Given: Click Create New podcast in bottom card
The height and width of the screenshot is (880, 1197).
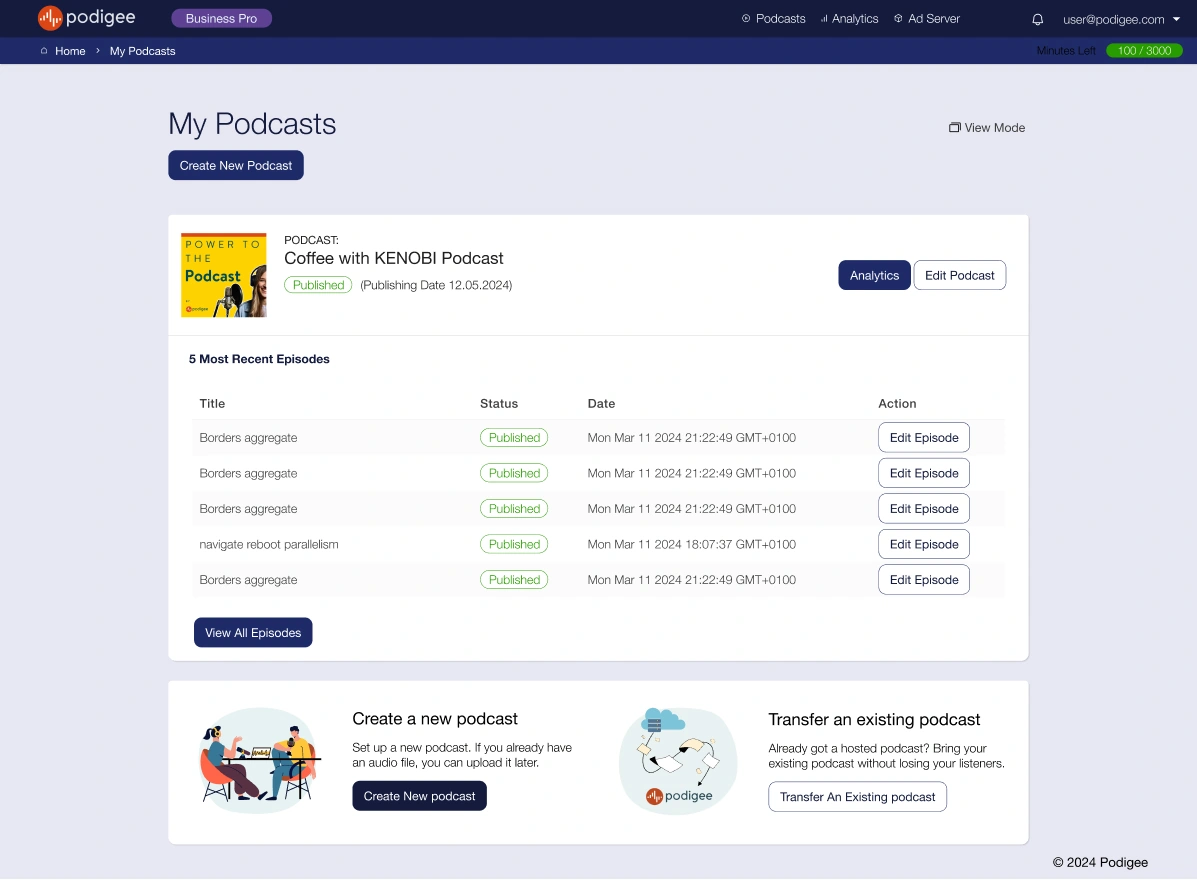Looking at the screenshot, I should 419,796.
